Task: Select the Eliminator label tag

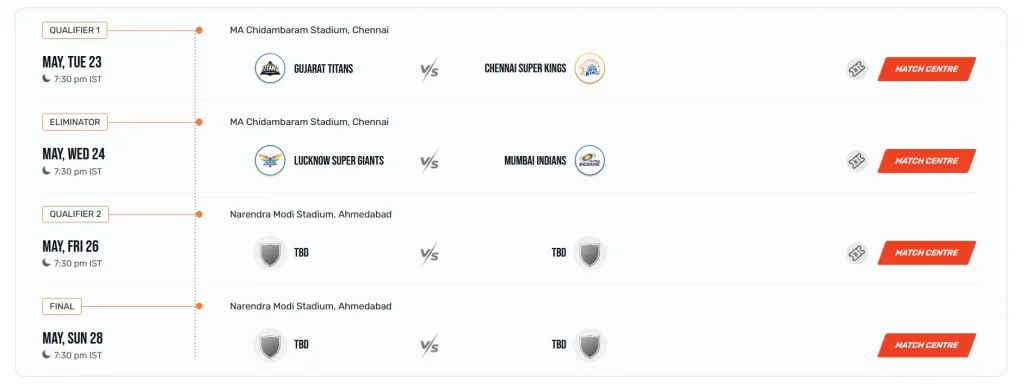Action: (x=75, y=122)
